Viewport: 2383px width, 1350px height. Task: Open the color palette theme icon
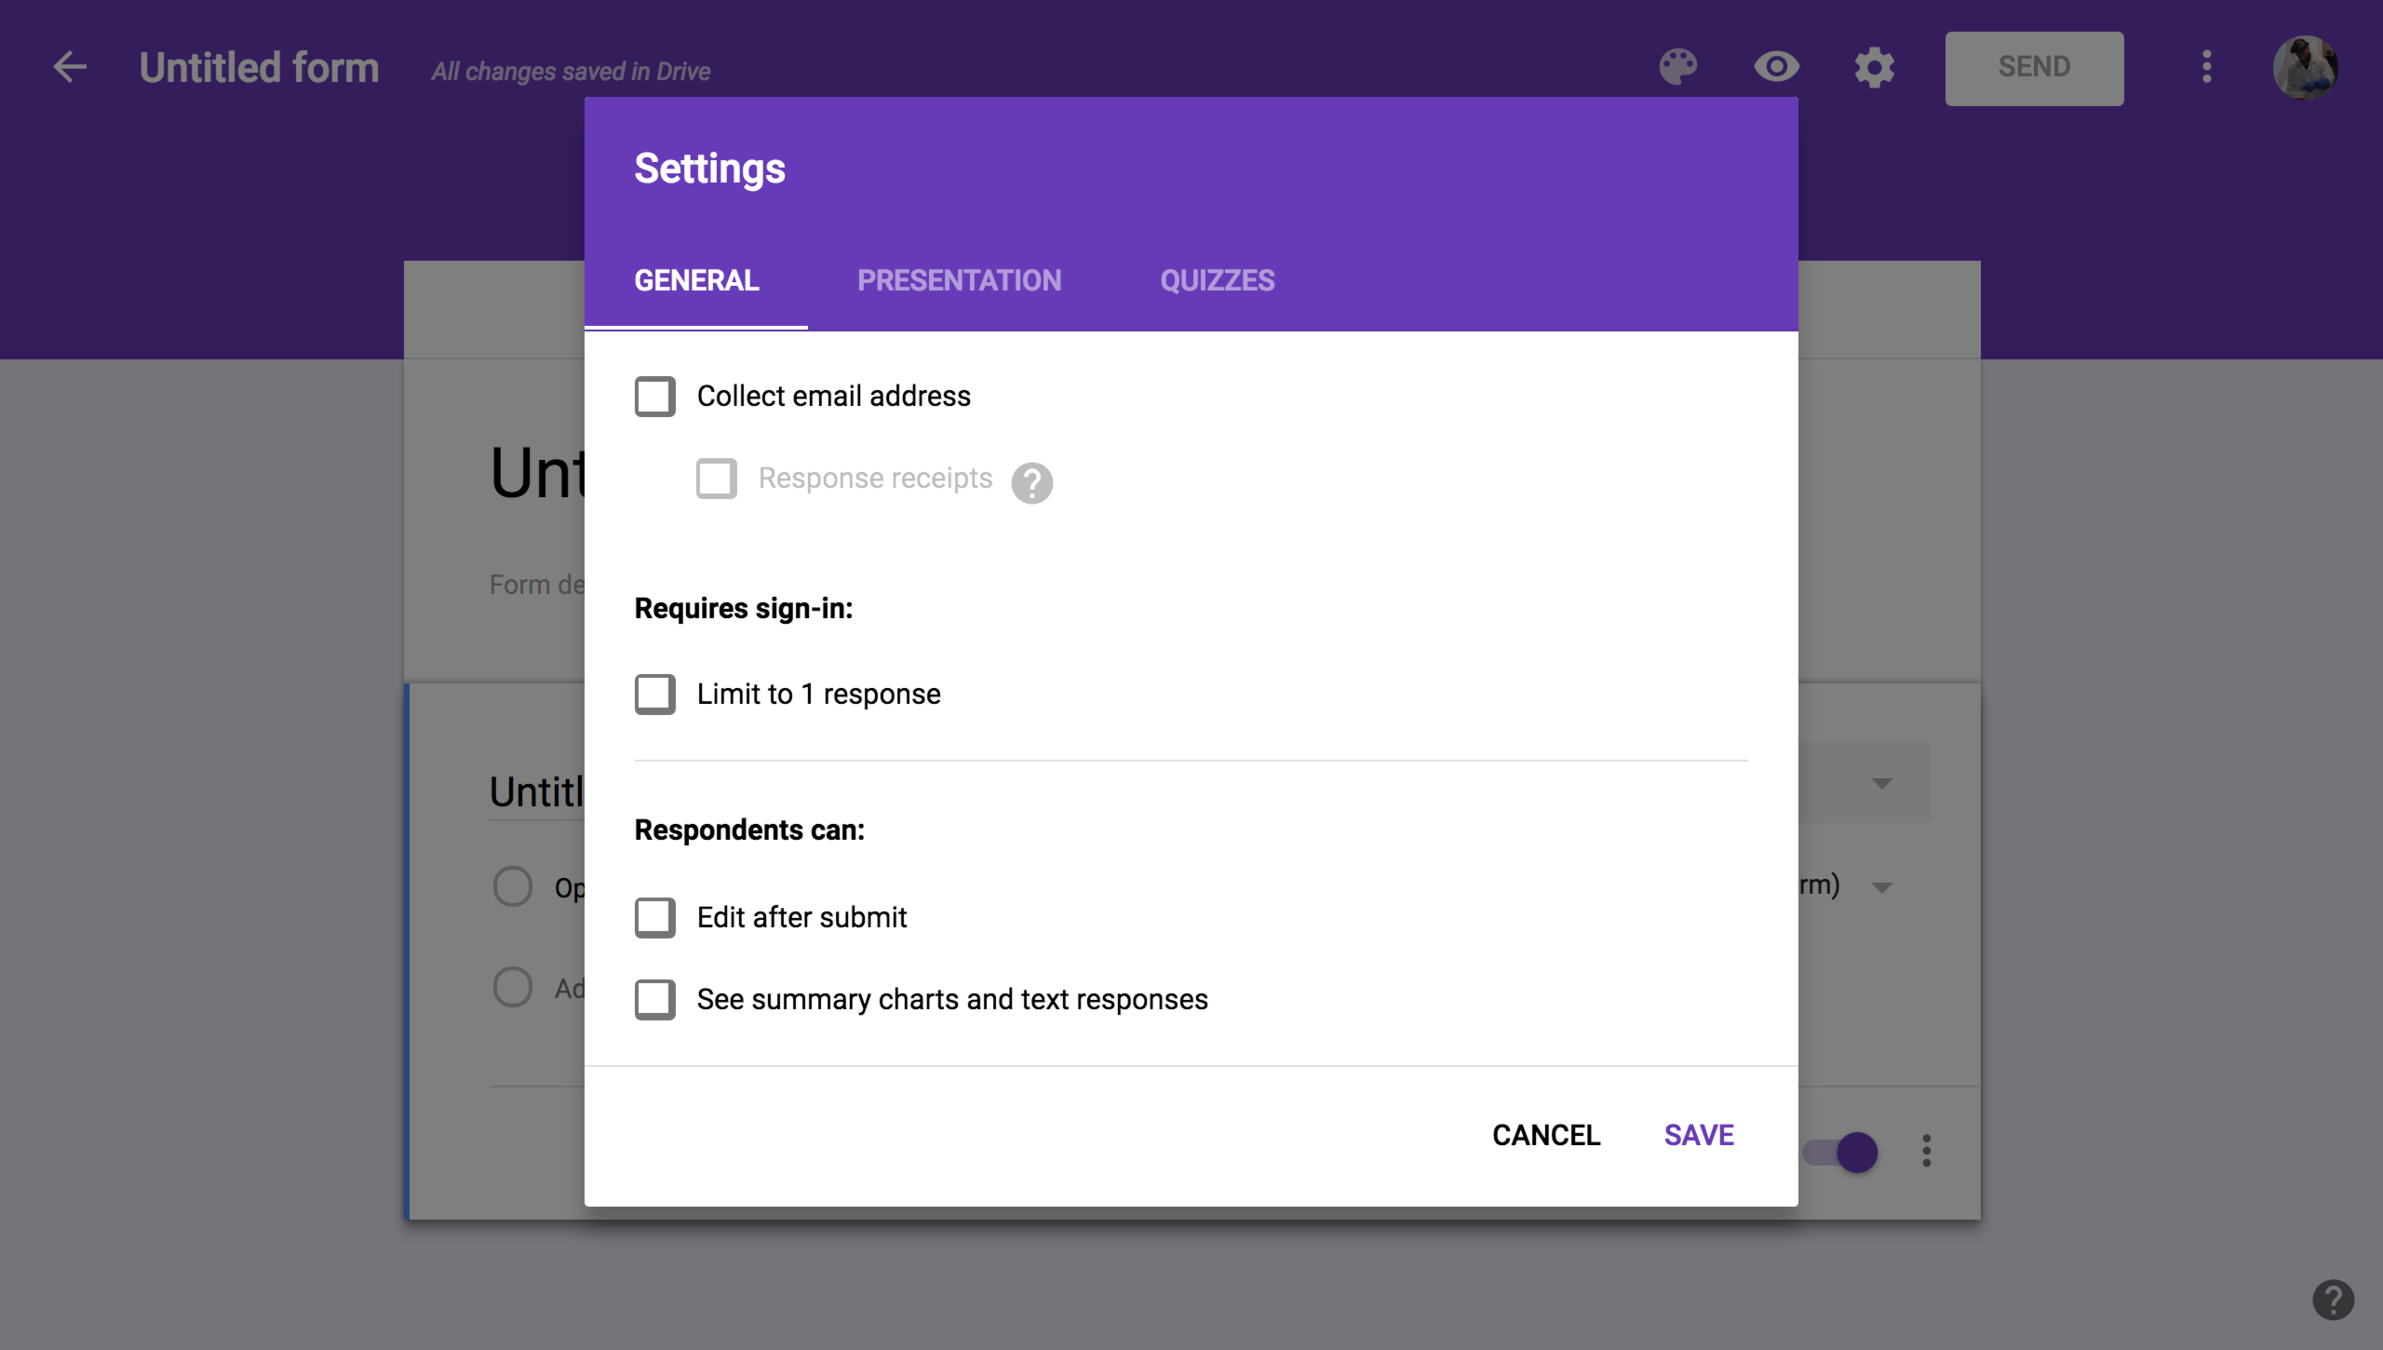(1677, 67)
